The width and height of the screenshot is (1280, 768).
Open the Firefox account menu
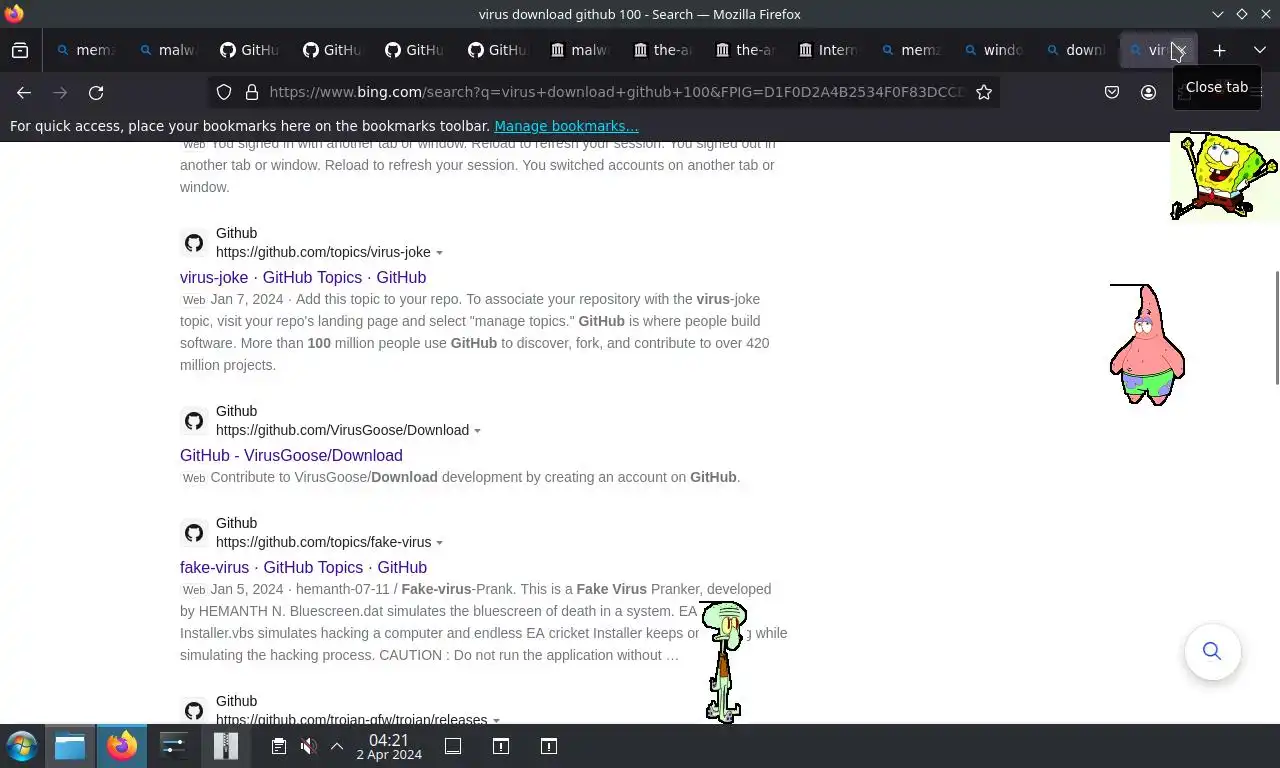(x=1148, y=92)
